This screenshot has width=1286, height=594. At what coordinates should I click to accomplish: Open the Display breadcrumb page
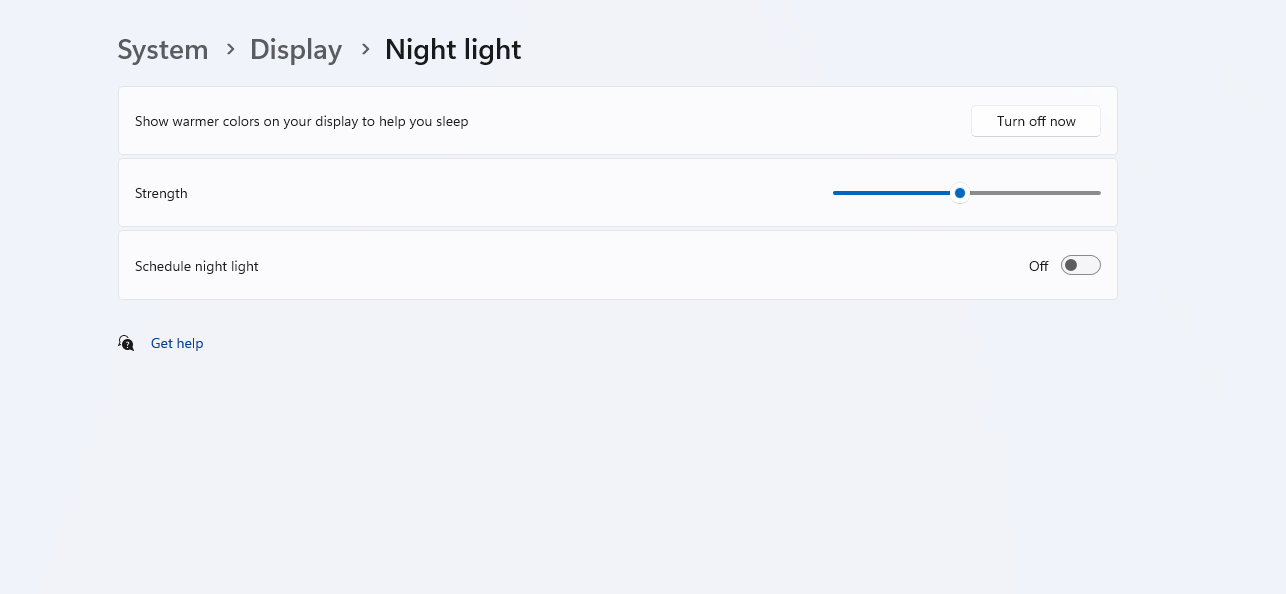pyautogui.click(x=296, y=49)
